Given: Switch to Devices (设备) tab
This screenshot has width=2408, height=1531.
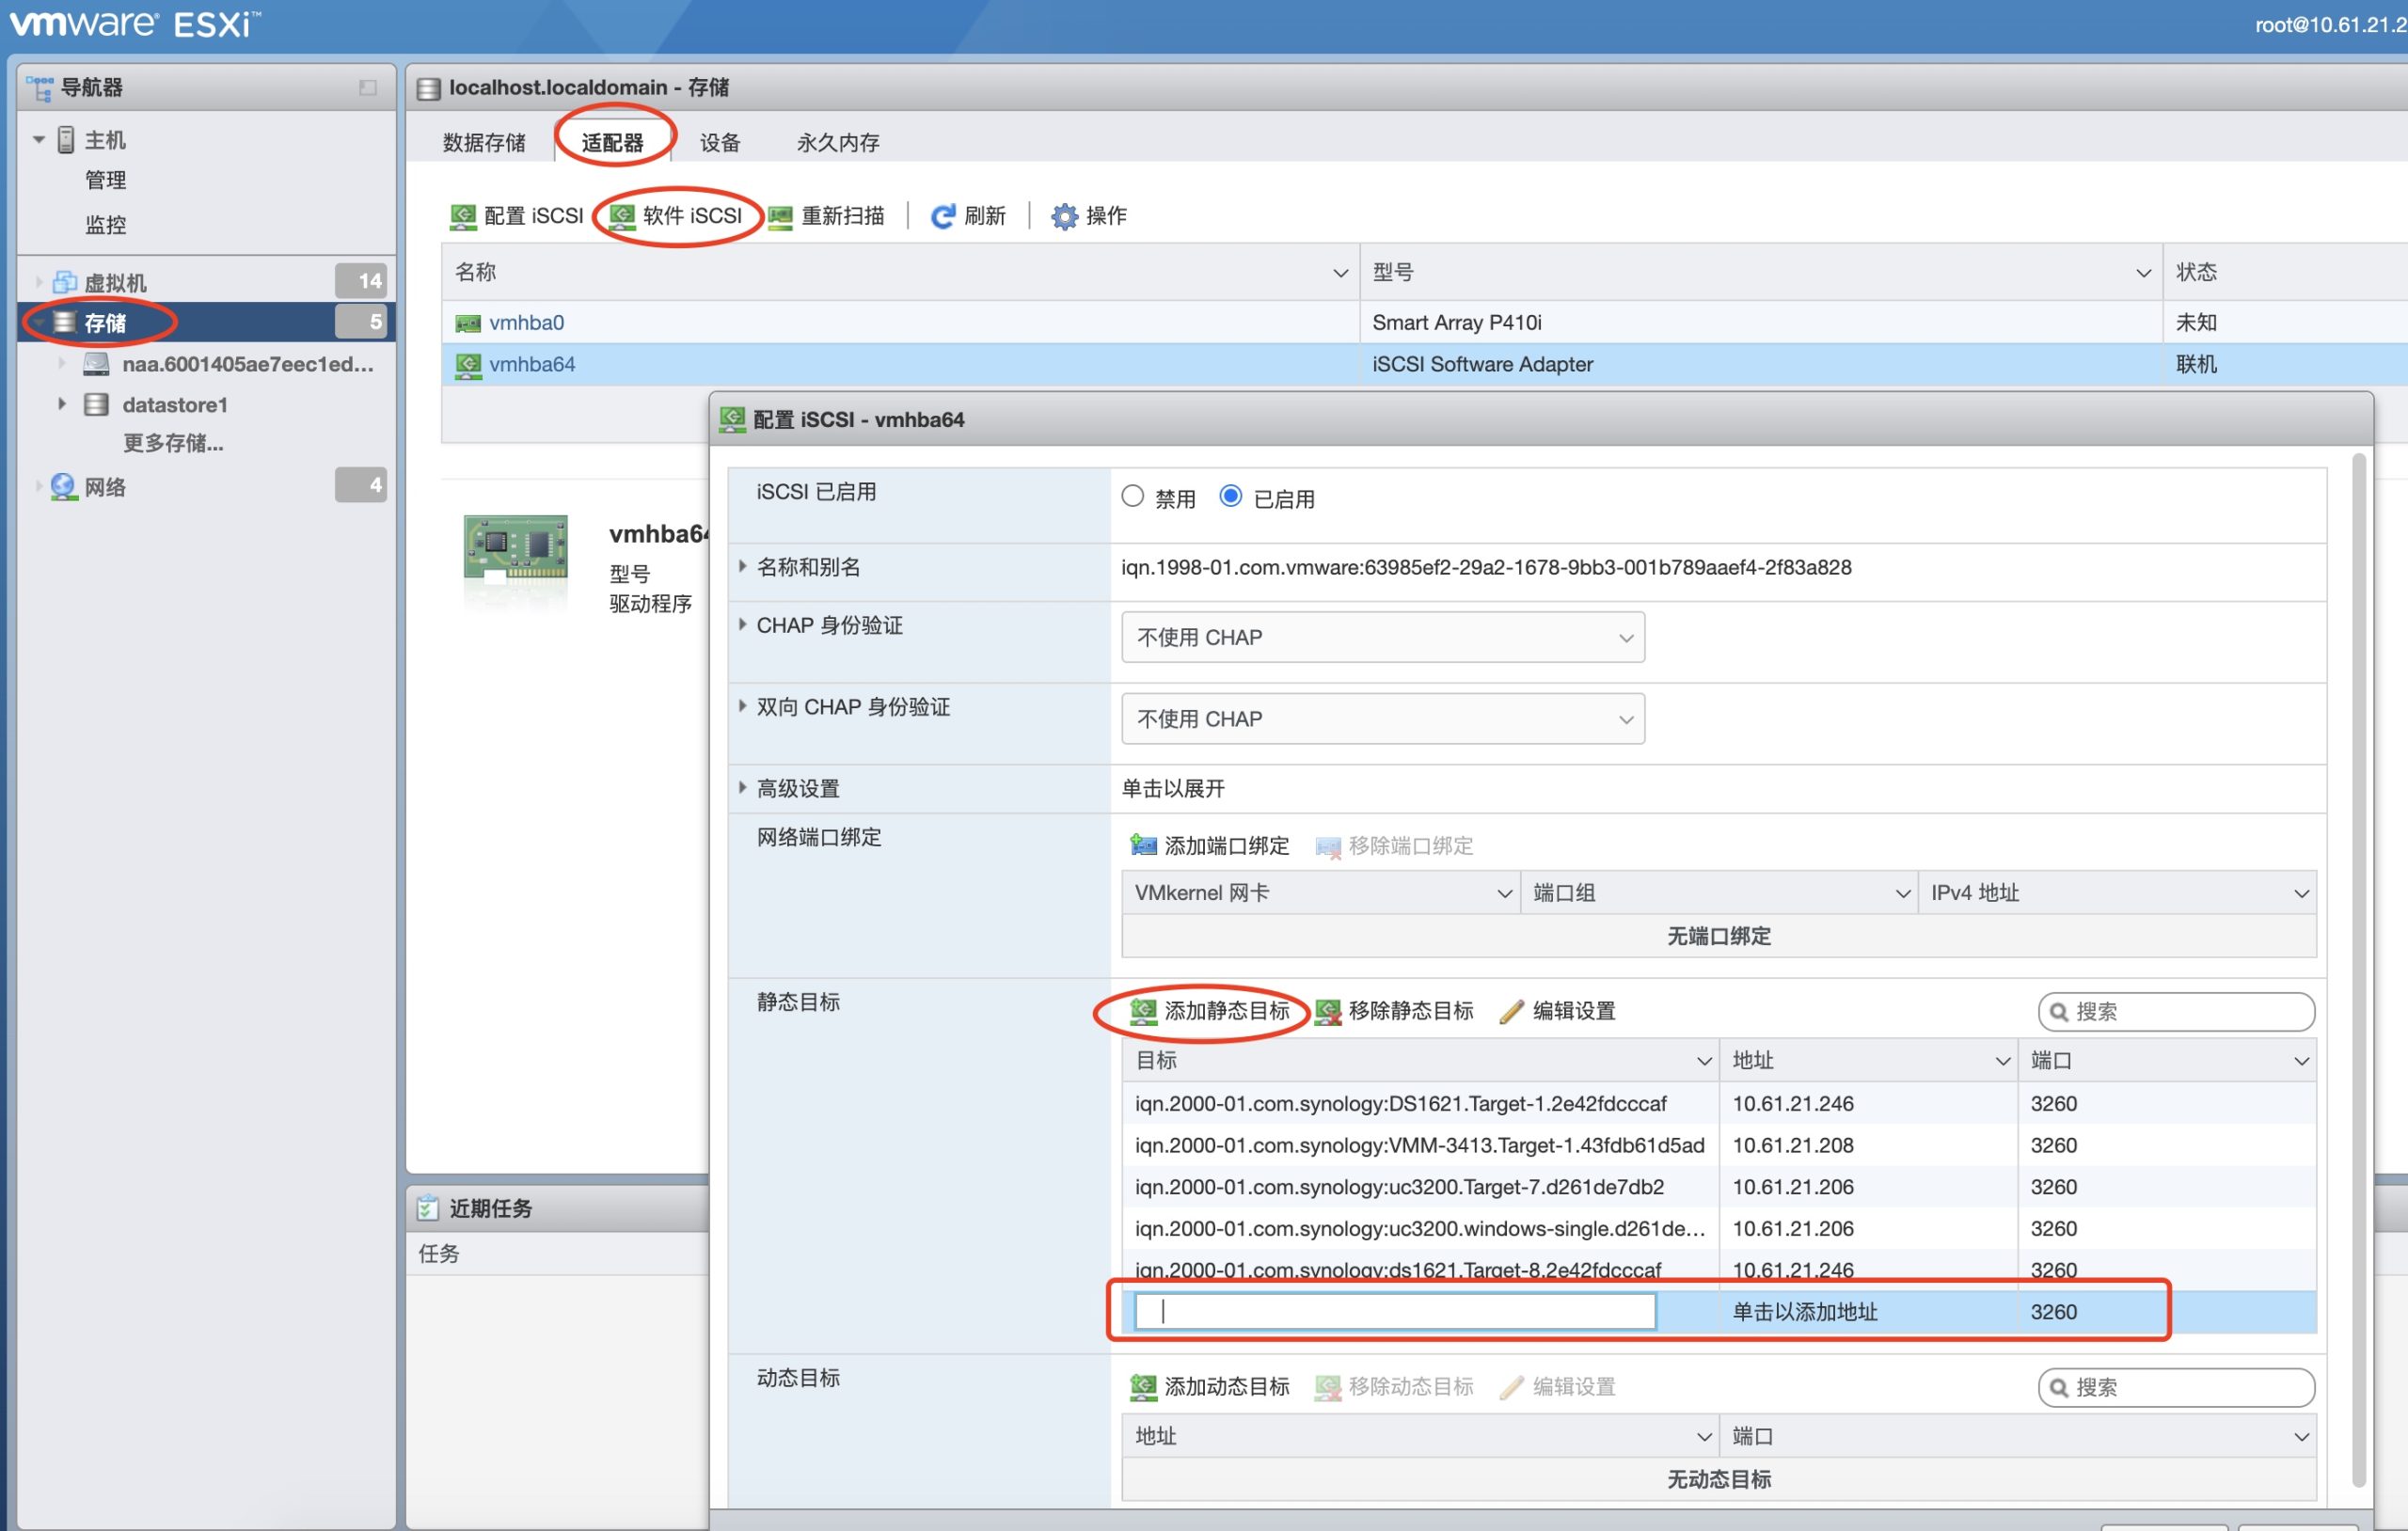Looking at the screenshot, I should tap(720, 143).
